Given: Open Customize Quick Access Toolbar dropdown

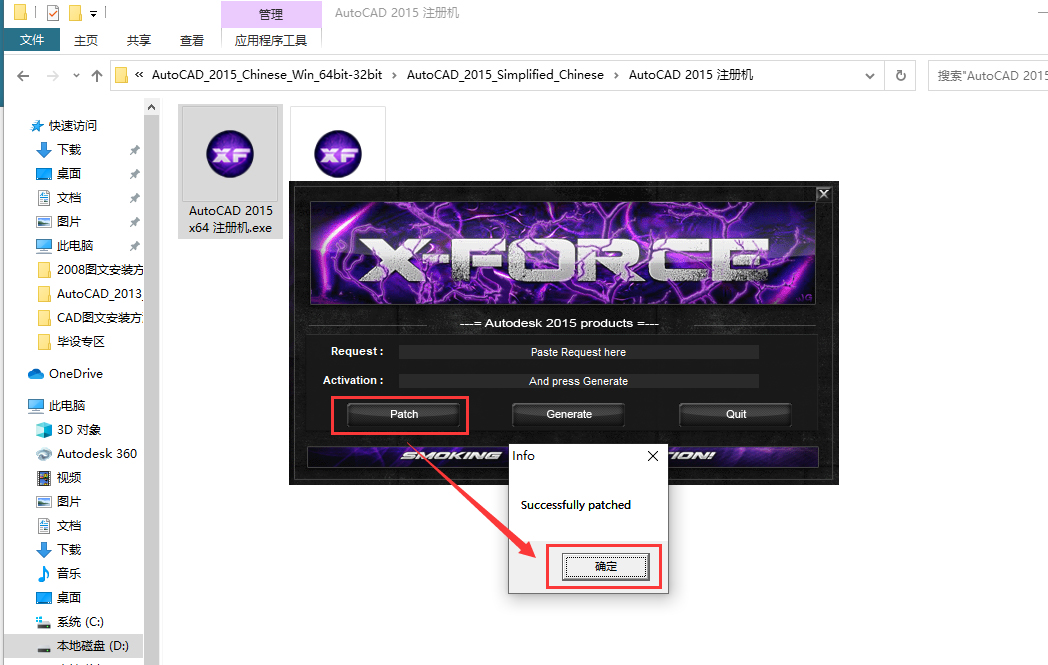Looking at the screenshot, I should point(94,13).
